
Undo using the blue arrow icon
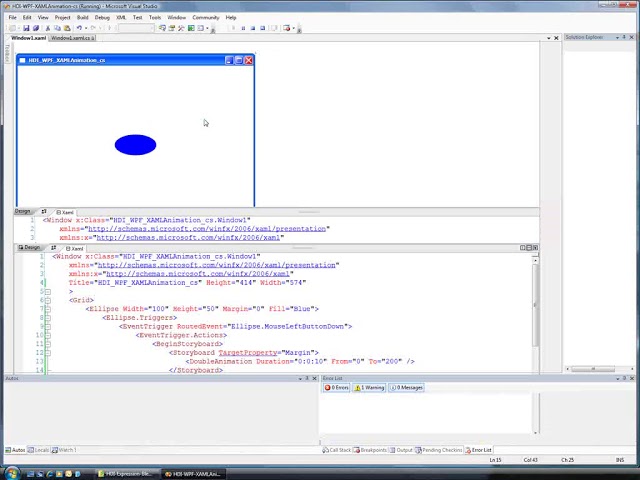pyautogui.click(x=79, y=28)
